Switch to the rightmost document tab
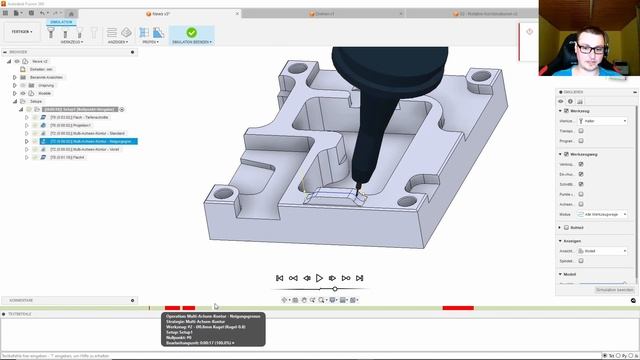The image size is (640, 360). tap(486, 13)
